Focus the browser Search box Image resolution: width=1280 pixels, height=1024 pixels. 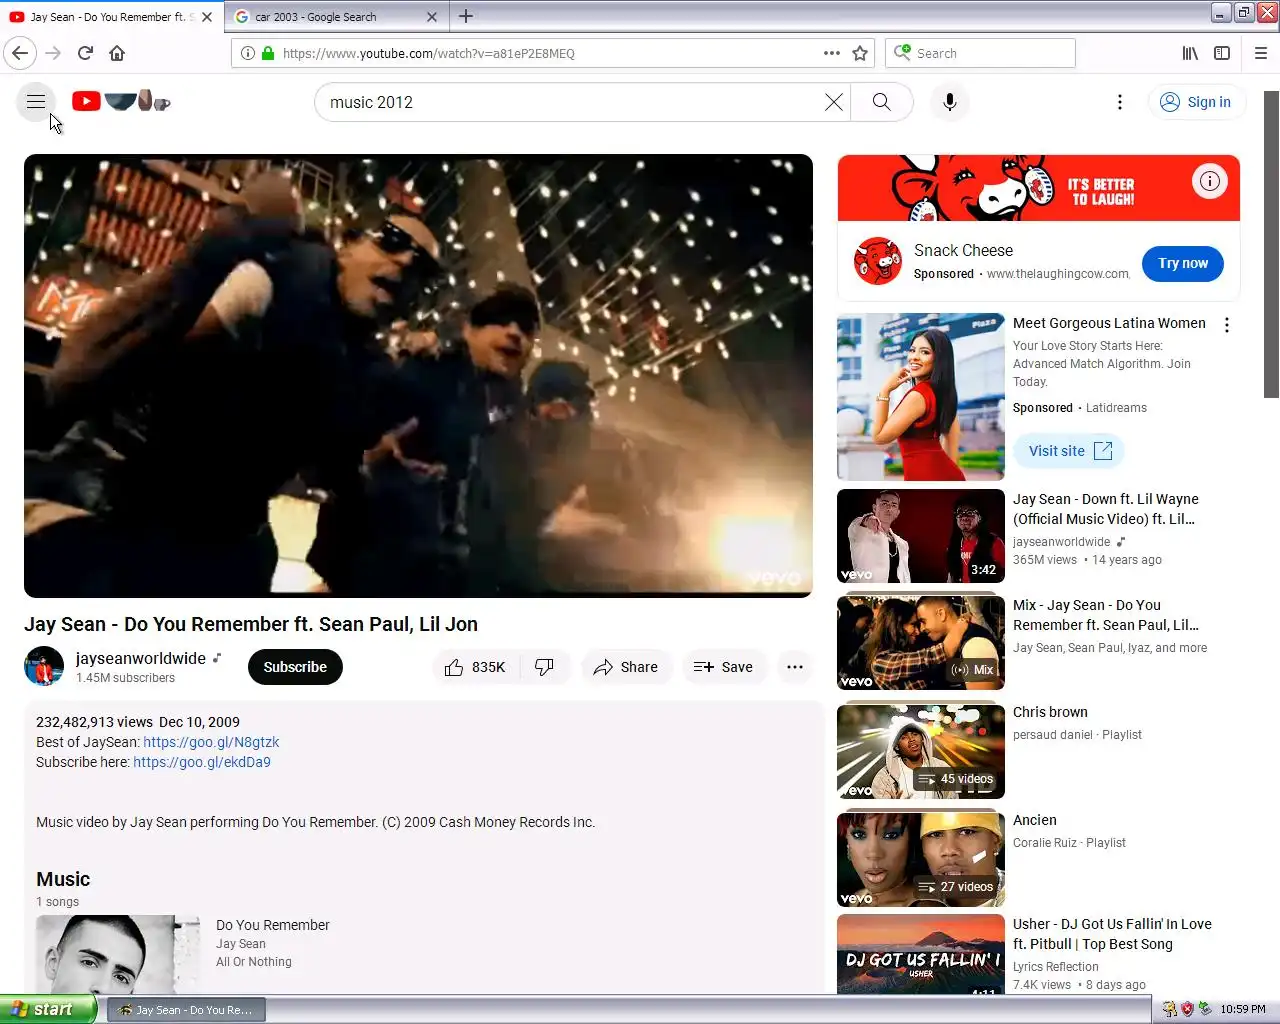click(x=980, y=53)
